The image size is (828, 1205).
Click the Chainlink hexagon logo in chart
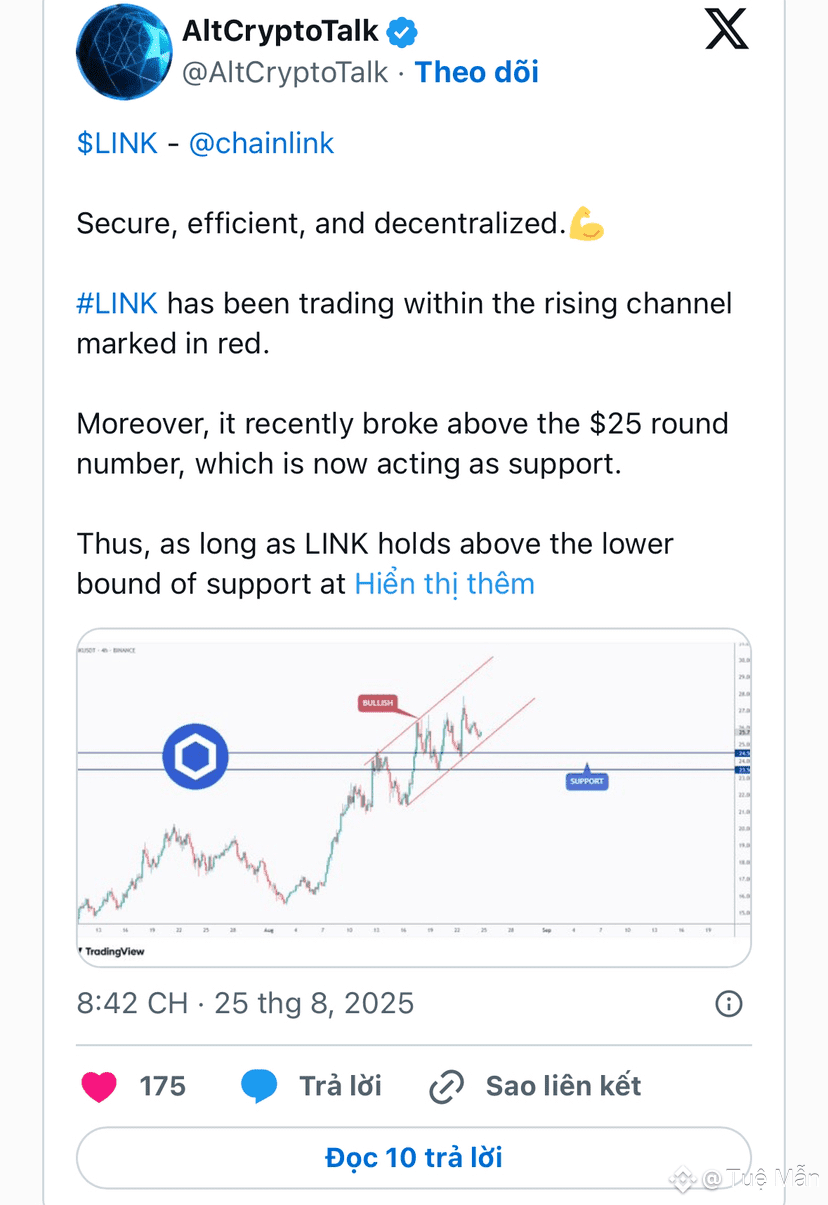pyautogui.click(x=196, y=757)
